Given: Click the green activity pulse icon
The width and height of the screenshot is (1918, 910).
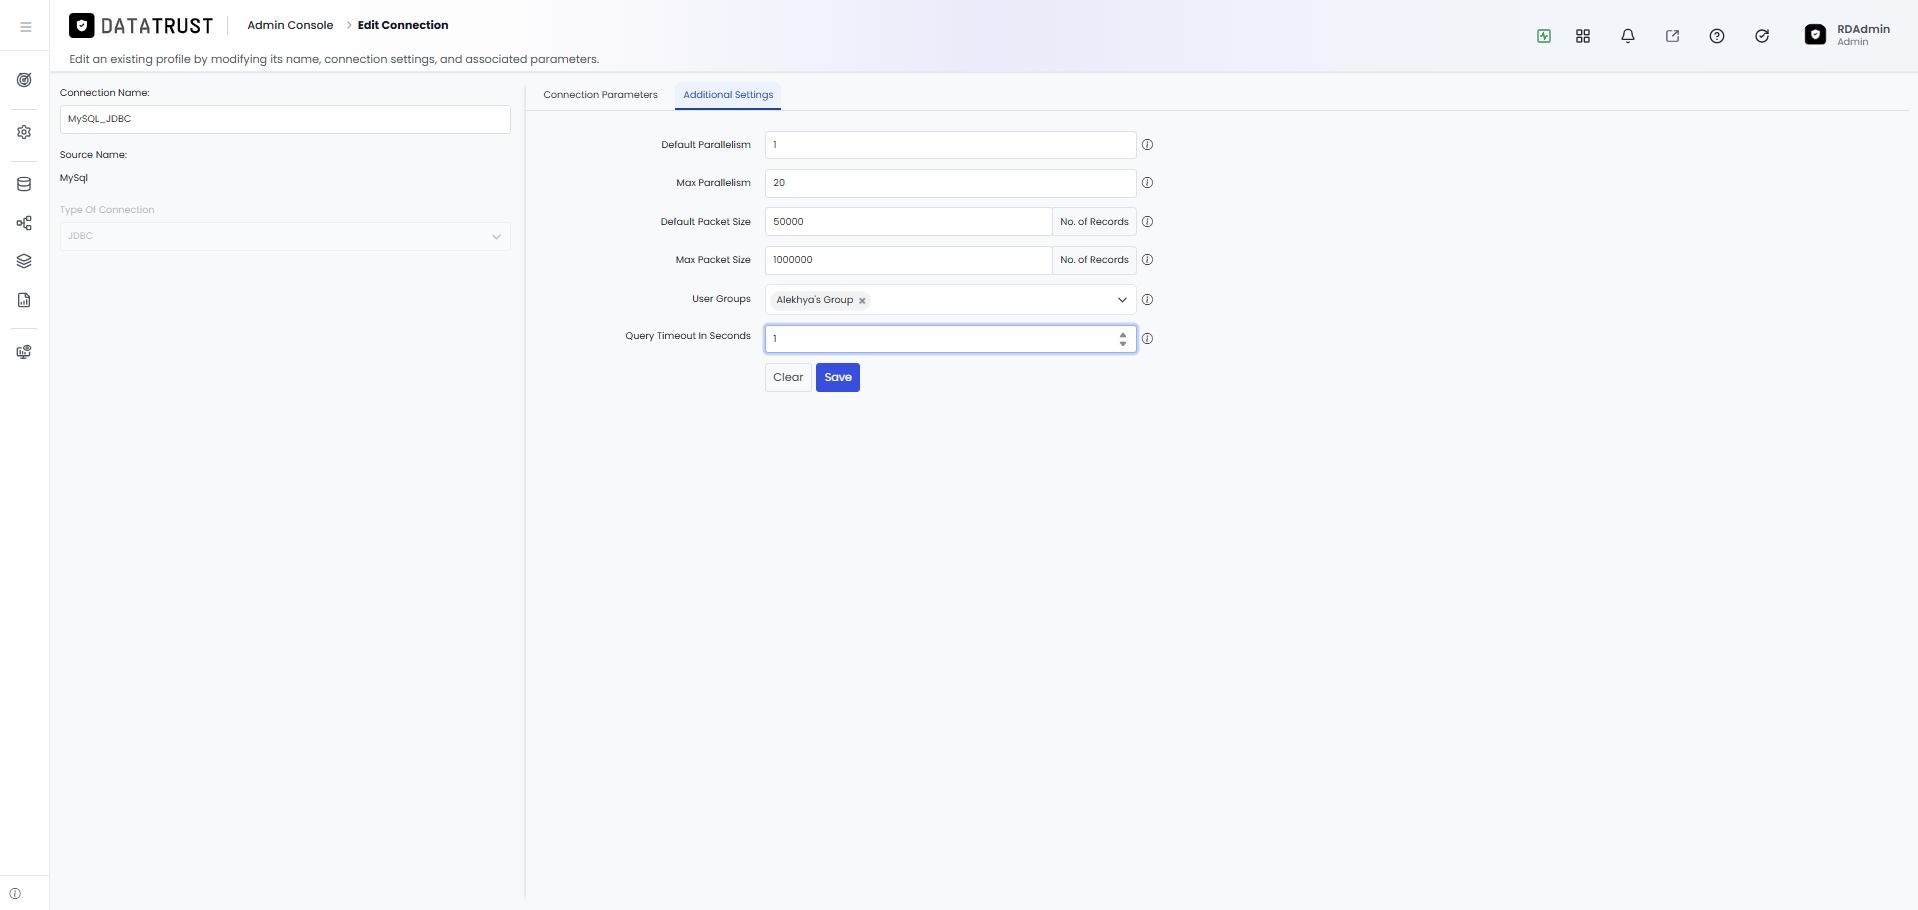Looking at the screenshot, I should [x=1544, y=36].
